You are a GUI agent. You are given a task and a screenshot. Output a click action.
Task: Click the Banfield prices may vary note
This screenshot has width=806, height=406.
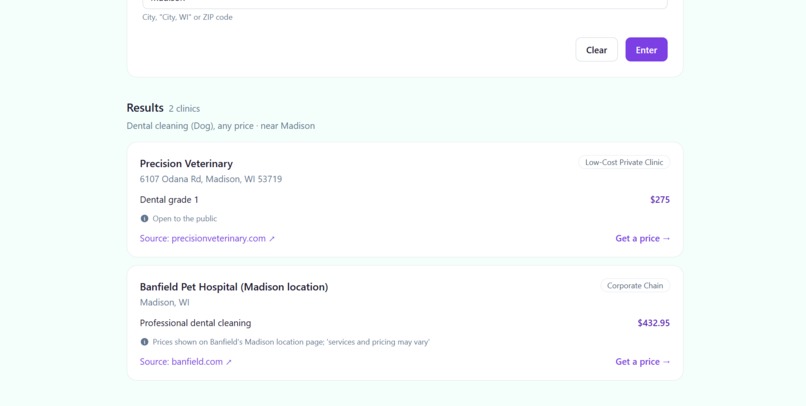(x=291, y=342)
